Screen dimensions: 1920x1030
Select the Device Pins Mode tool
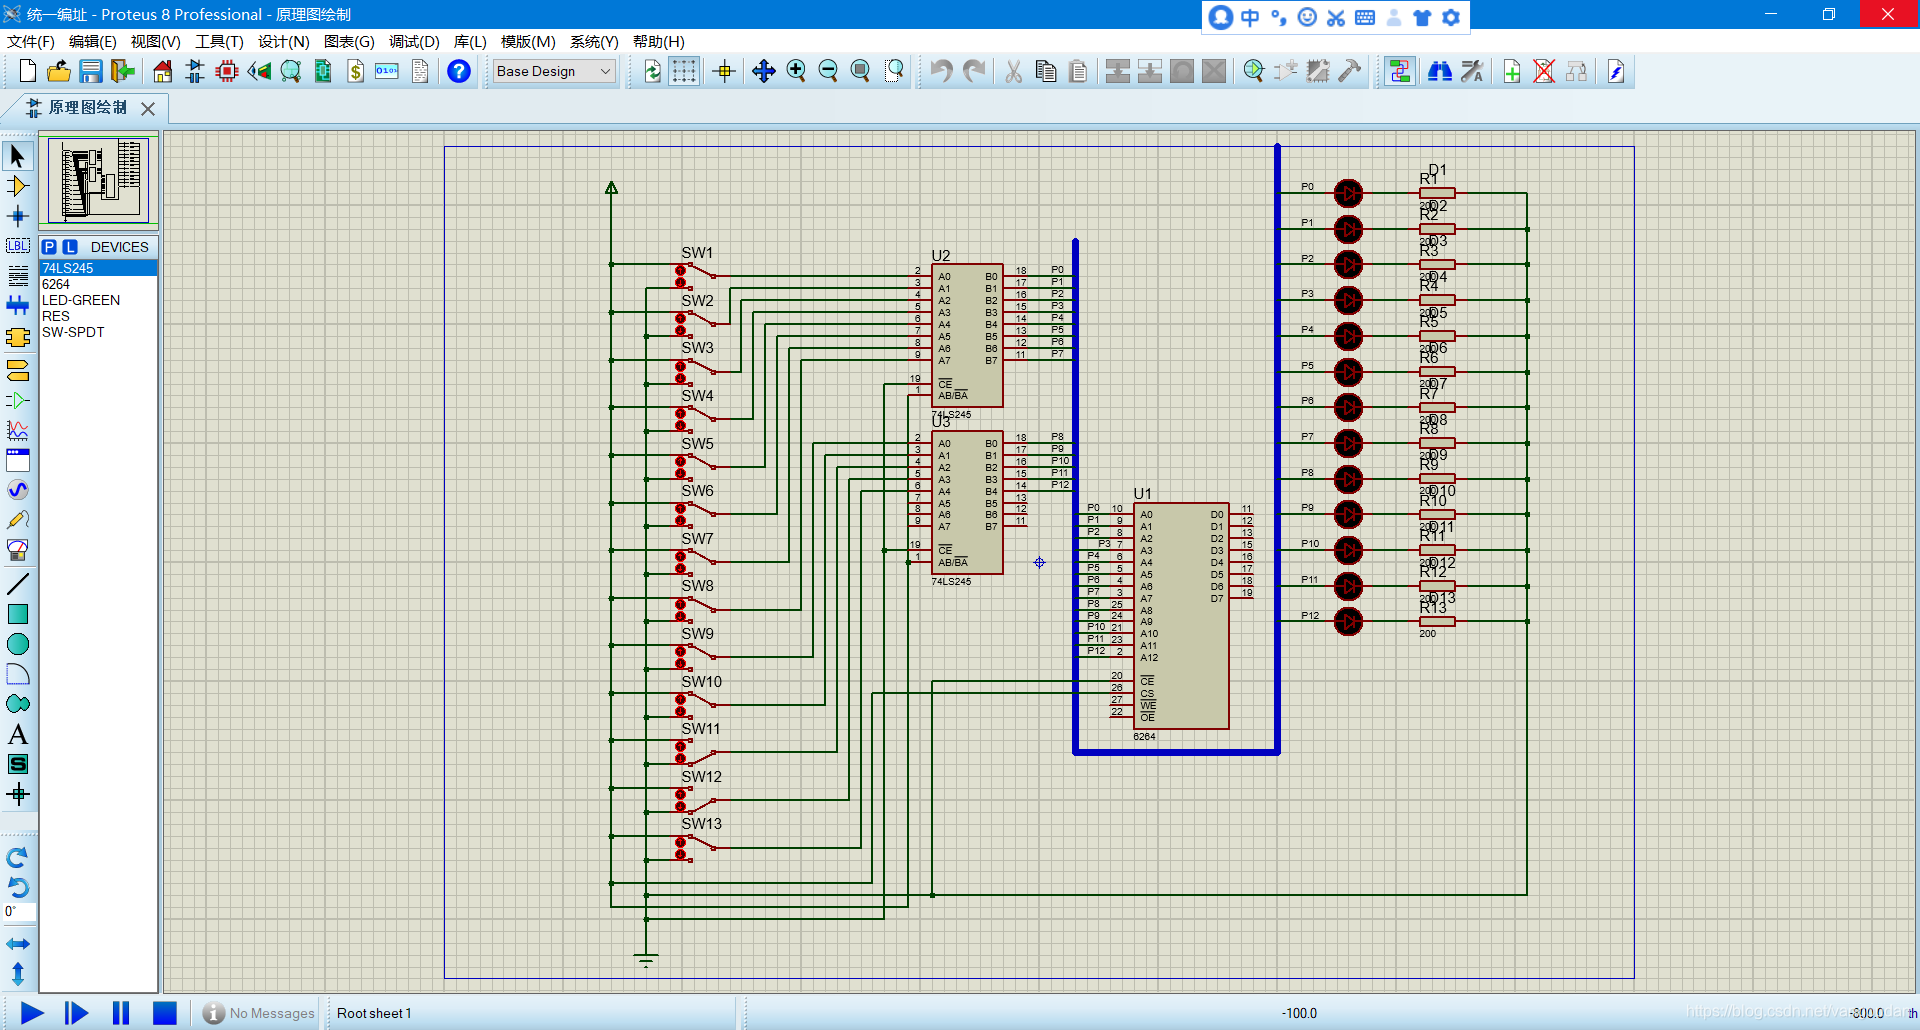18,401
